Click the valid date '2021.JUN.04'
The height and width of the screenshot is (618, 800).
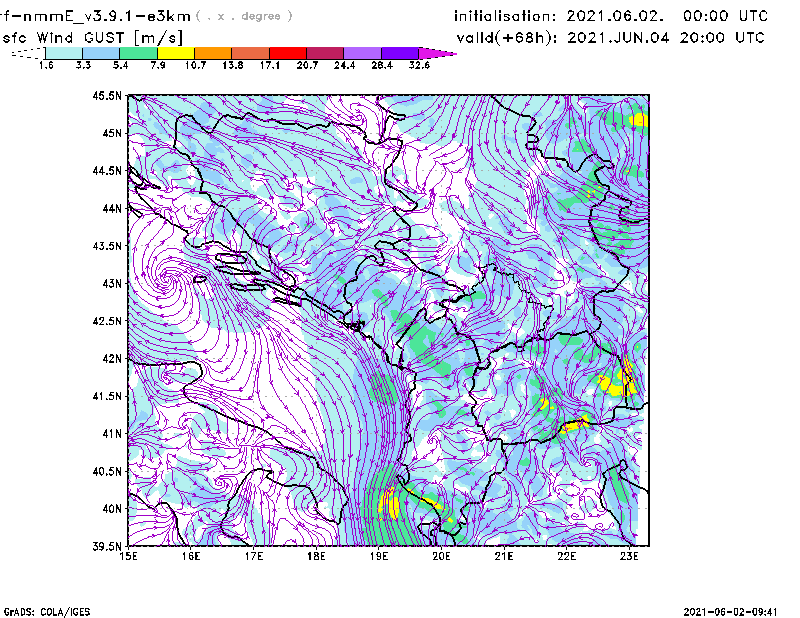point(619,38)
